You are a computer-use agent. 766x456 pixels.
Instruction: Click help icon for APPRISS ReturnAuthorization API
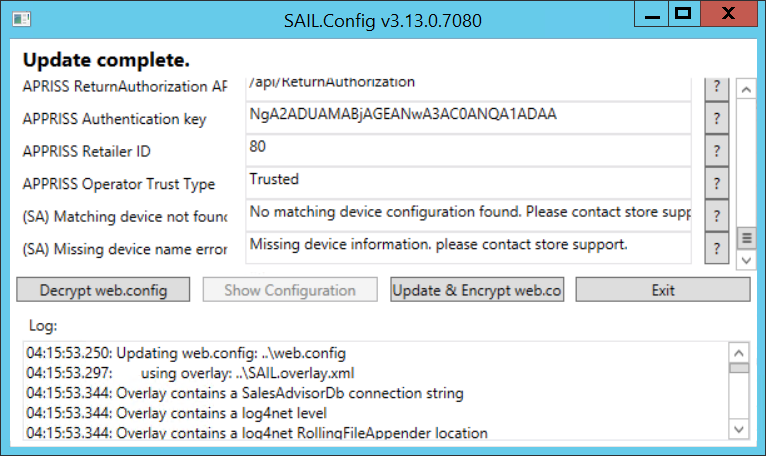click(x=717, y=87)
